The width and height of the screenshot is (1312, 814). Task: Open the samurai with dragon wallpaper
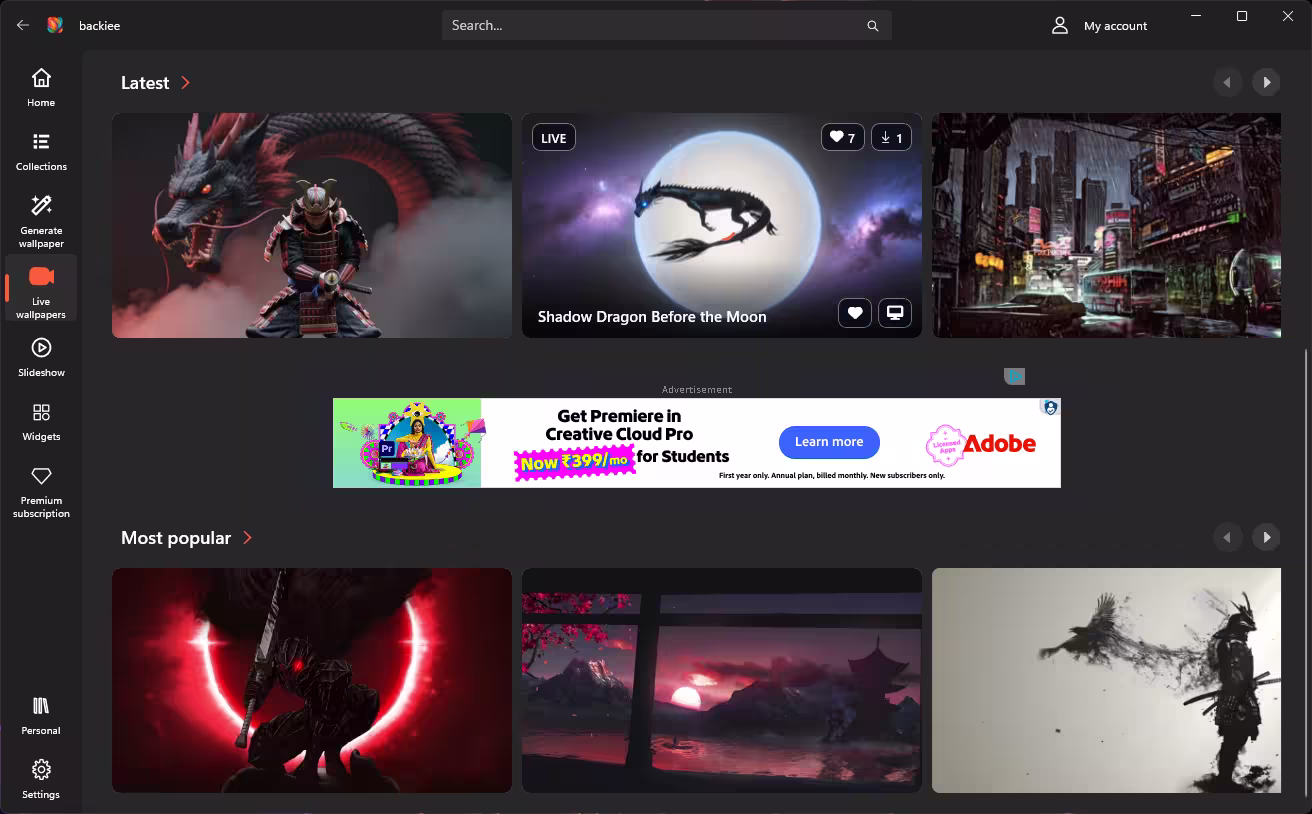(312, 225)
